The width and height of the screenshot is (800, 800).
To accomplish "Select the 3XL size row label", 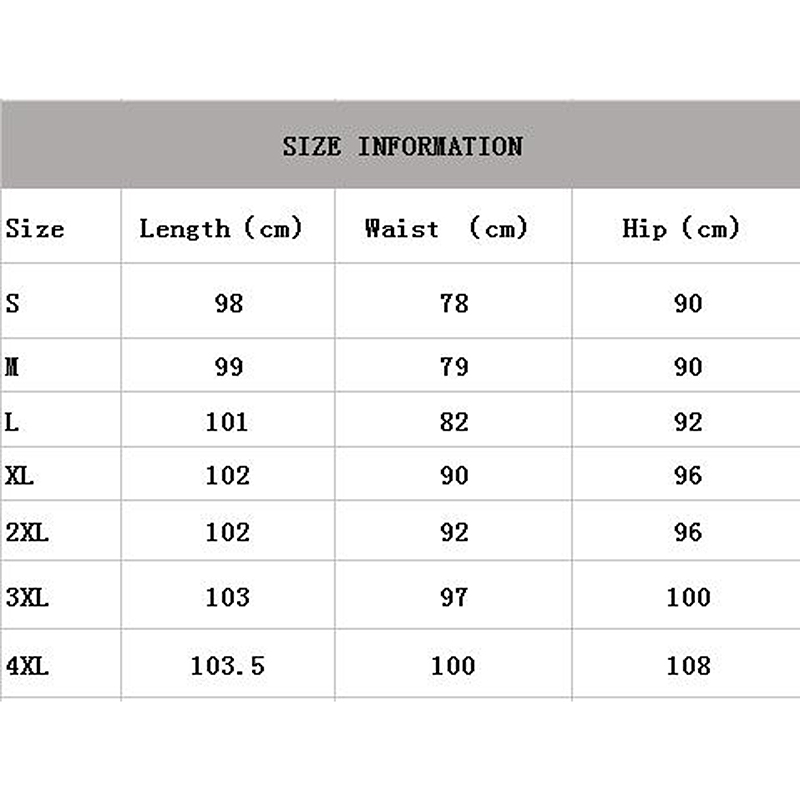I will pyautogui.click(x=27, y=597).
